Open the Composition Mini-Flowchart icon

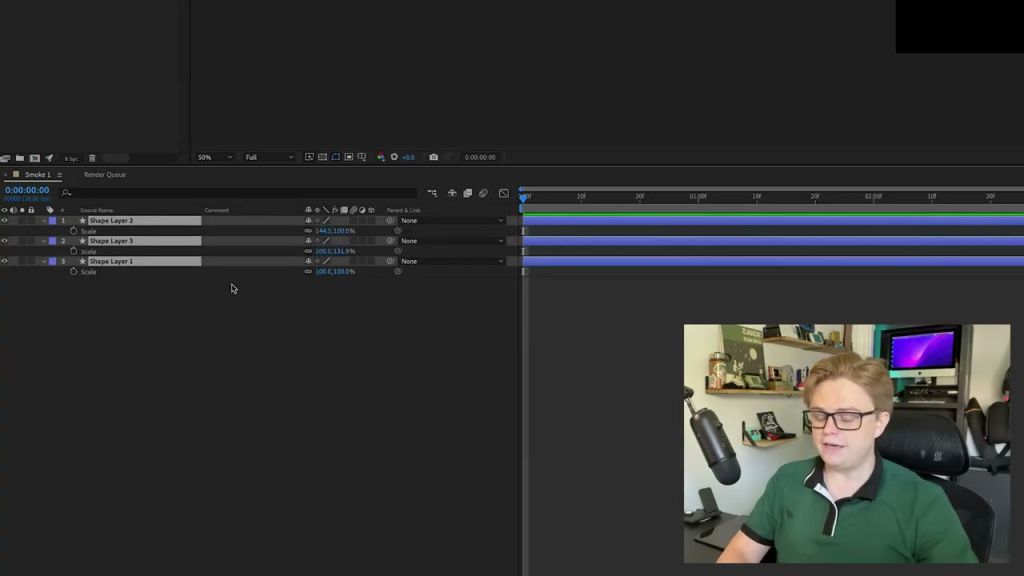click(x=432, y=193)
